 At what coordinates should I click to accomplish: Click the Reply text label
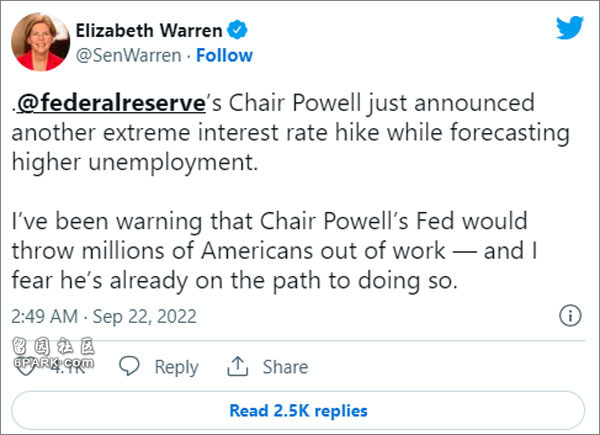pyautogui.click(x=176, y=367)
